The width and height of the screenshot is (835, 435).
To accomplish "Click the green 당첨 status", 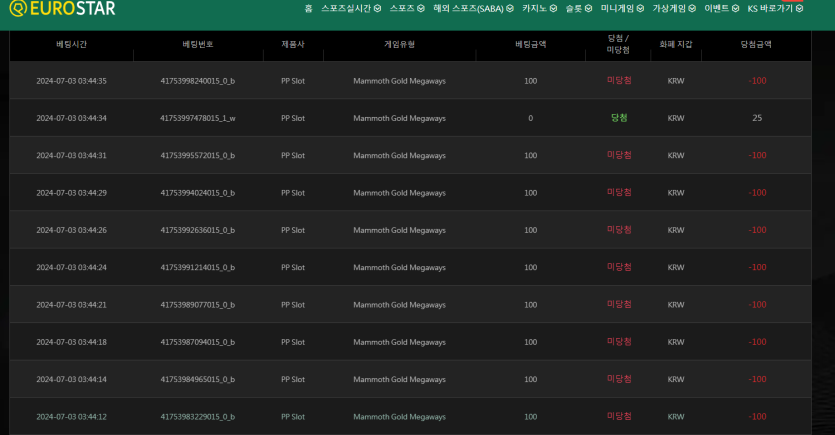I will [x=619, y=118].
